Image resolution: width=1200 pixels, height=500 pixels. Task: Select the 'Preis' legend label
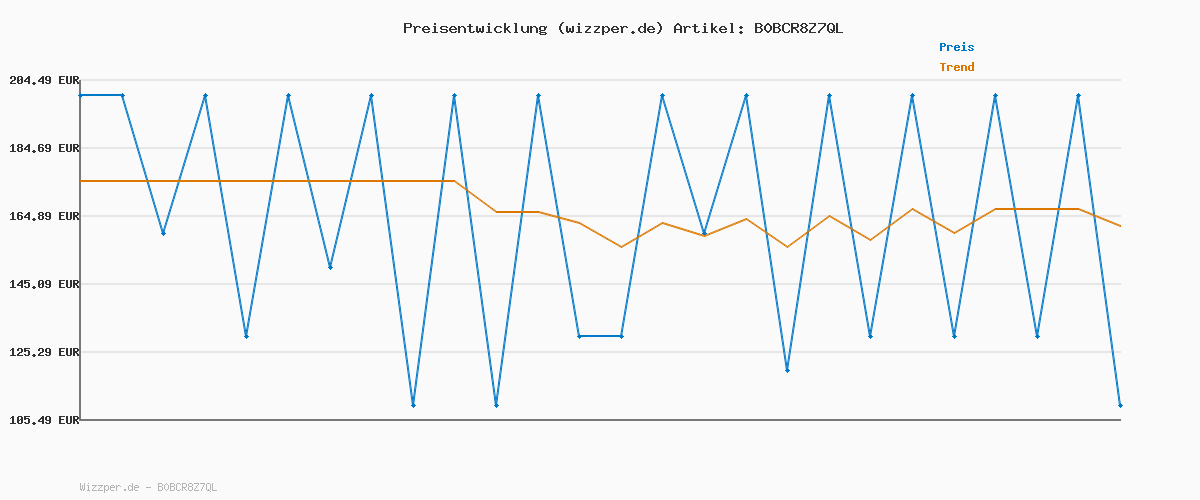[956, 47]
